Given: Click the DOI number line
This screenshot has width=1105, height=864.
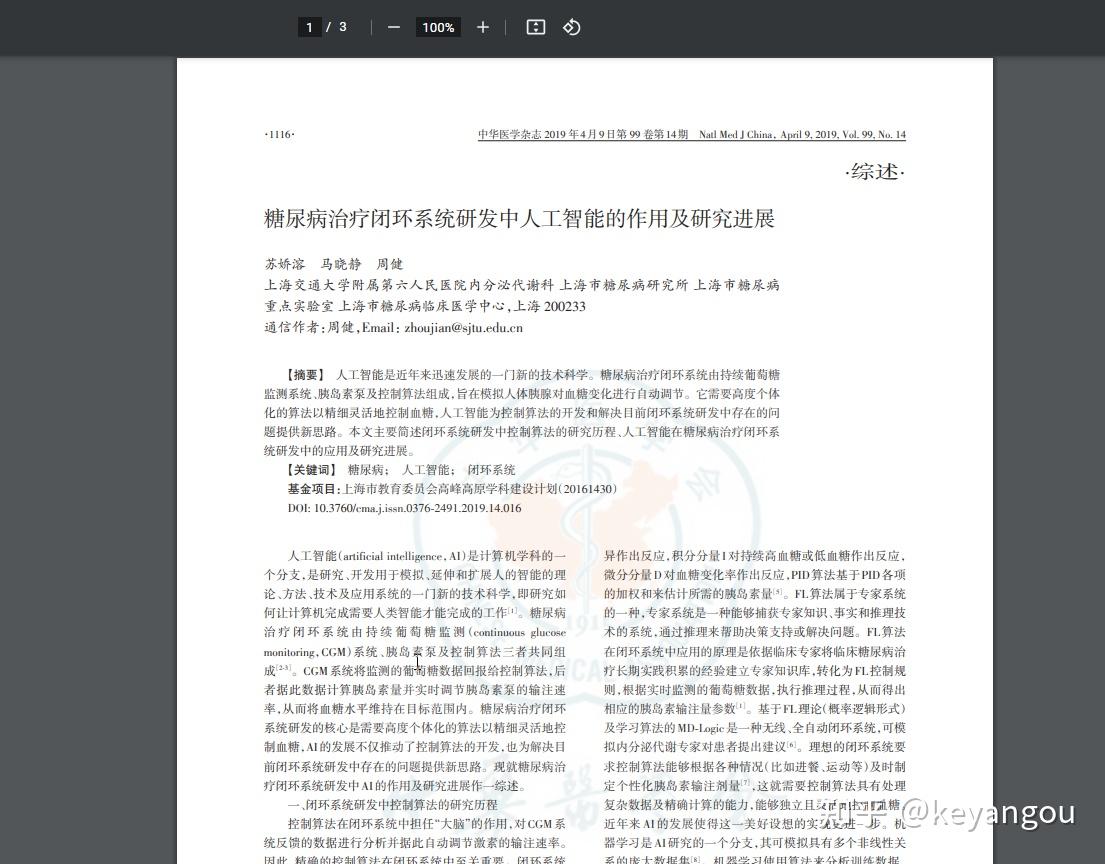Looking at the screenshot, I should tap(403, 508).
